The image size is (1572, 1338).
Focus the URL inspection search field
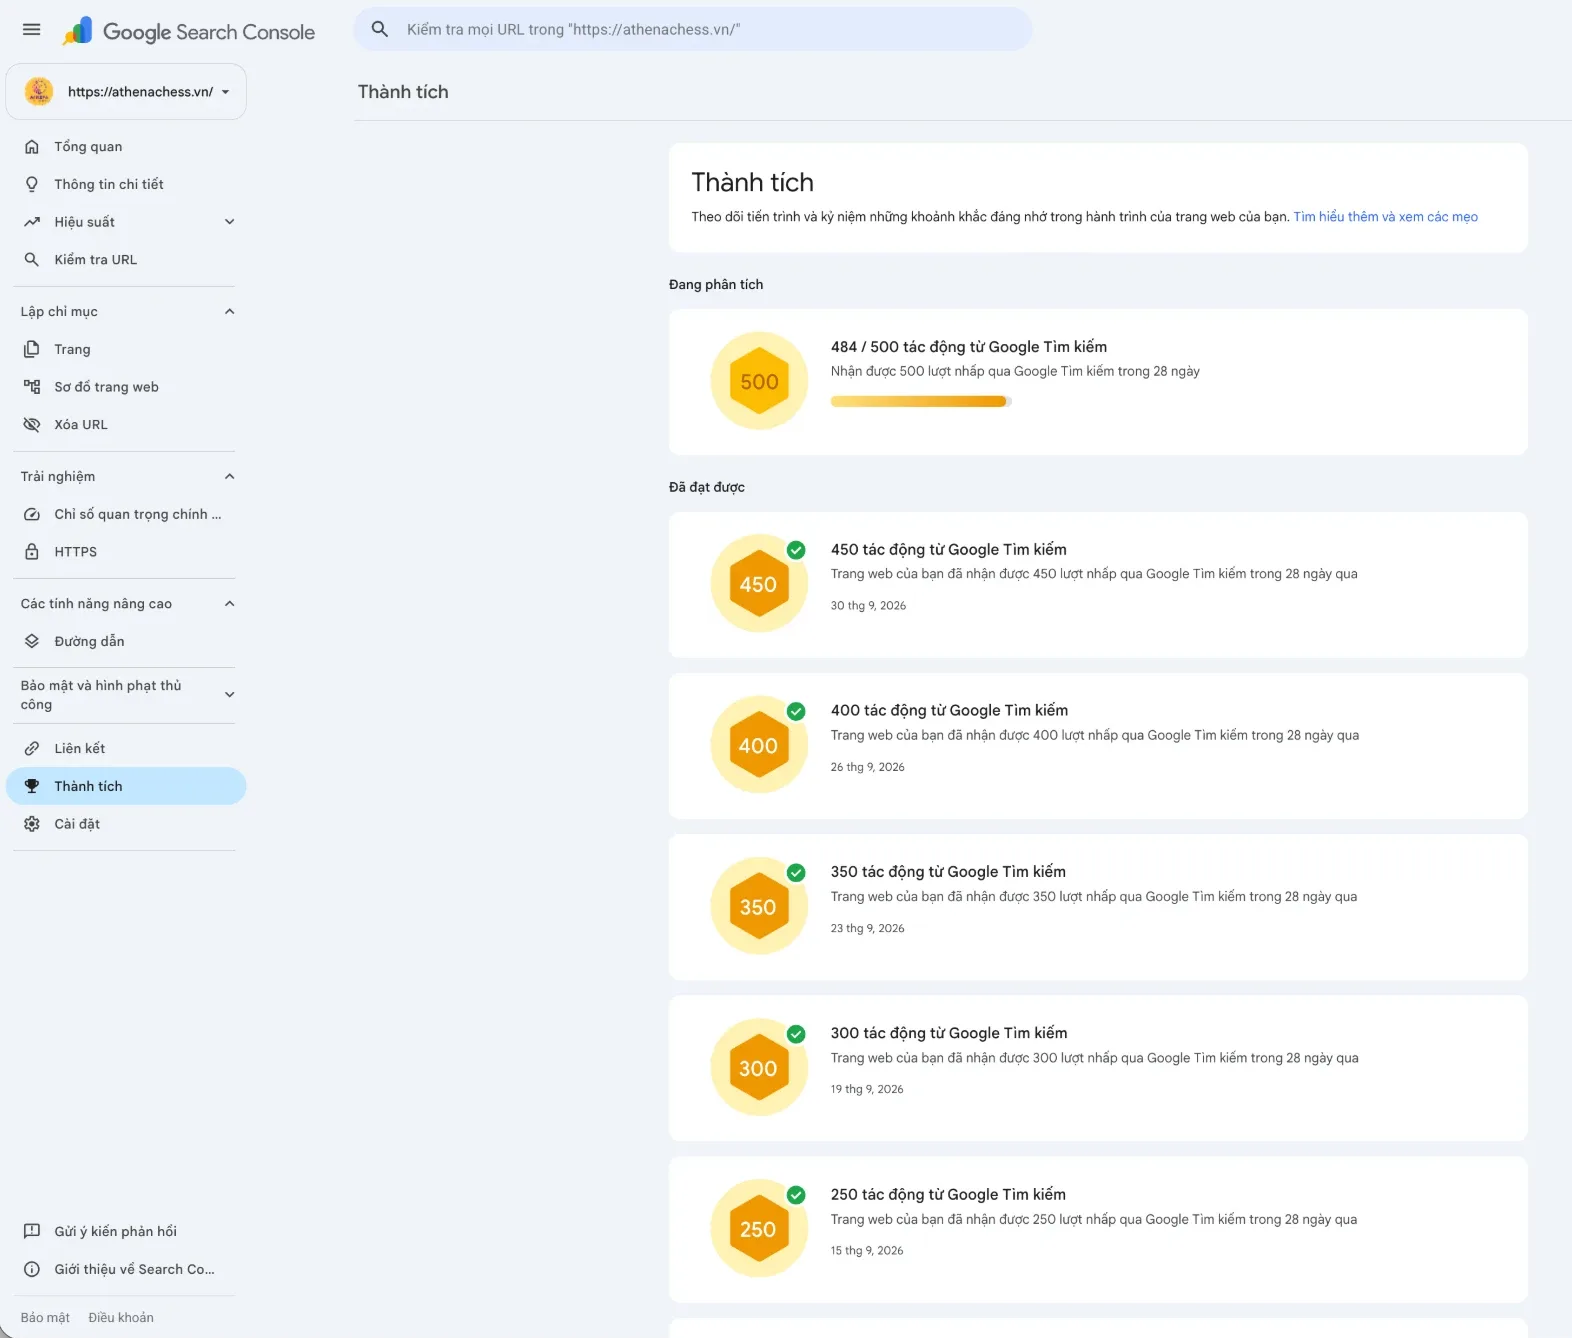693,30
